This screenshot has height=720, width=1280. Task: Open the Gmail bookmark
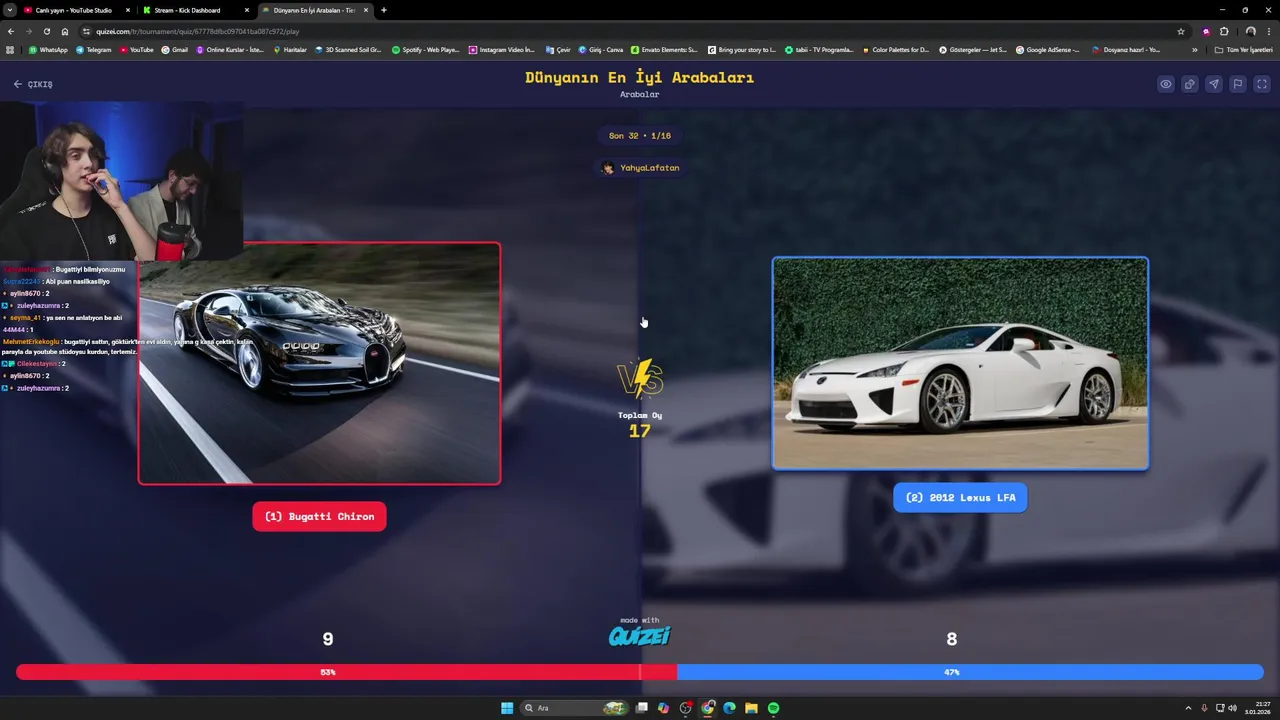pos(175,49)
